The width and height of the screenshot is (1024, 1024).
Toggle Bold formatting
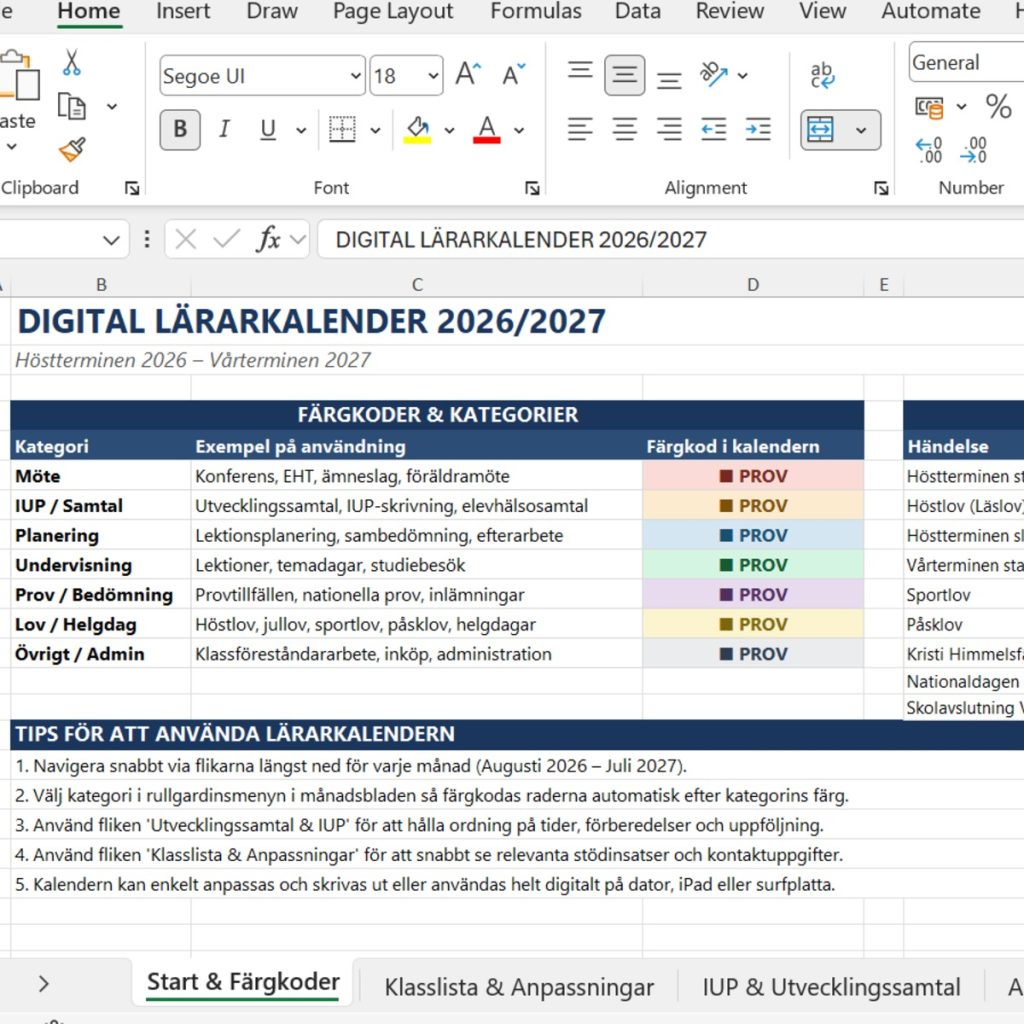click(x=180, y=129)
